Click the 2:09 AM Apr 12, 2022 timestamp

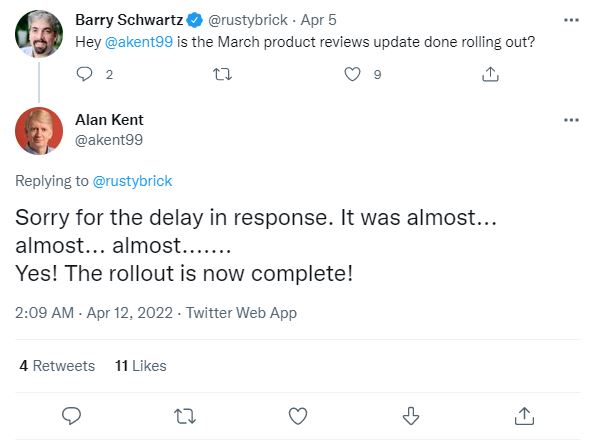94,313
